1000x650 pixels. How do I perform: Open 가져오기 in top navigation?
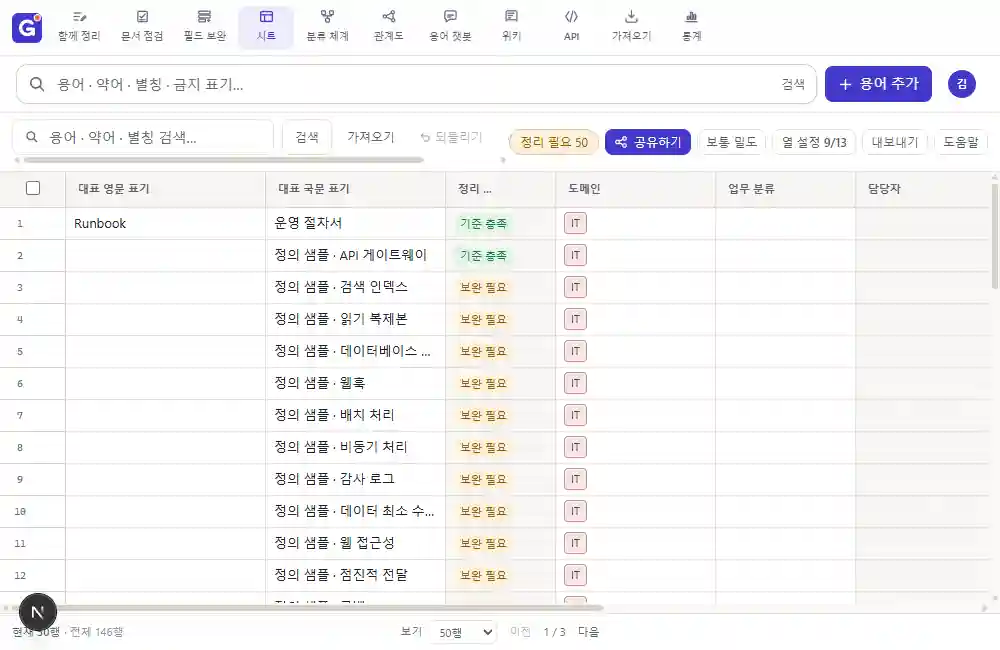(631, 27)
